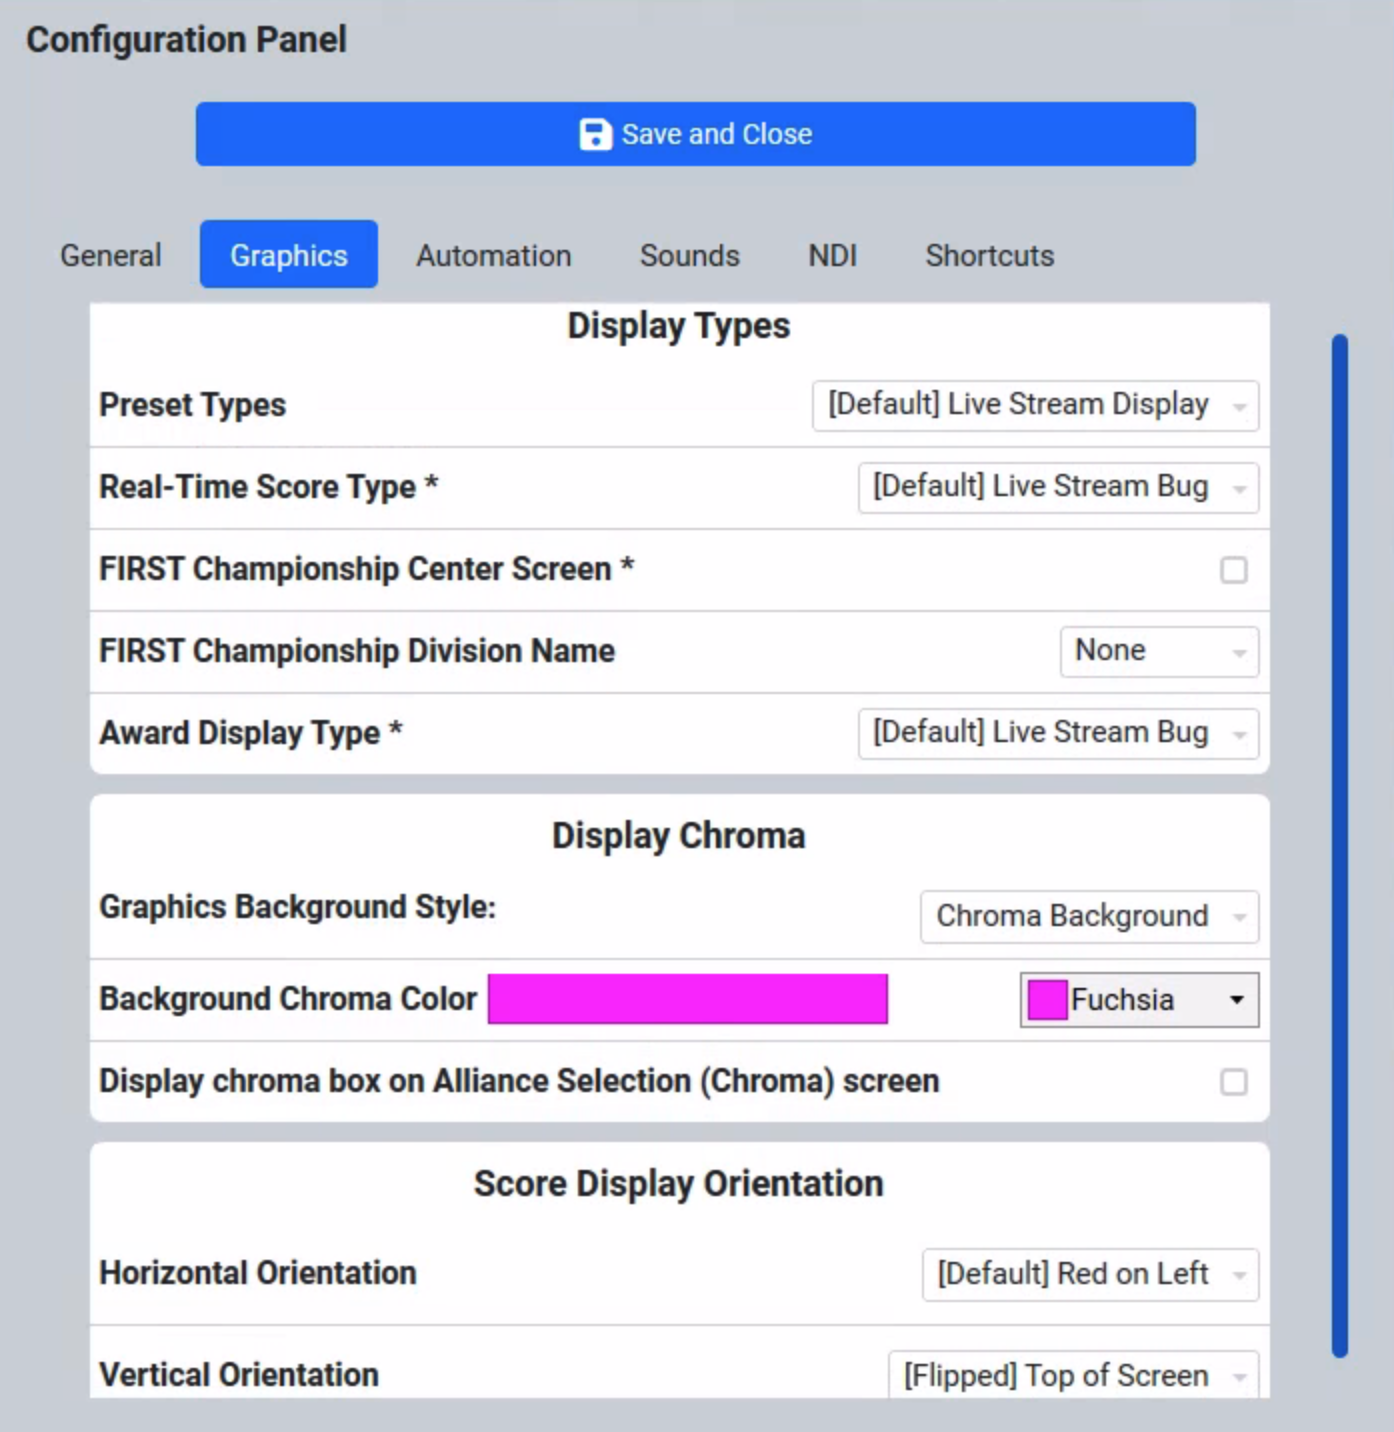Click the Display Chroma heading
Image resolution: width=1394 pixels, height=1432 pixels.
point(679,835)
